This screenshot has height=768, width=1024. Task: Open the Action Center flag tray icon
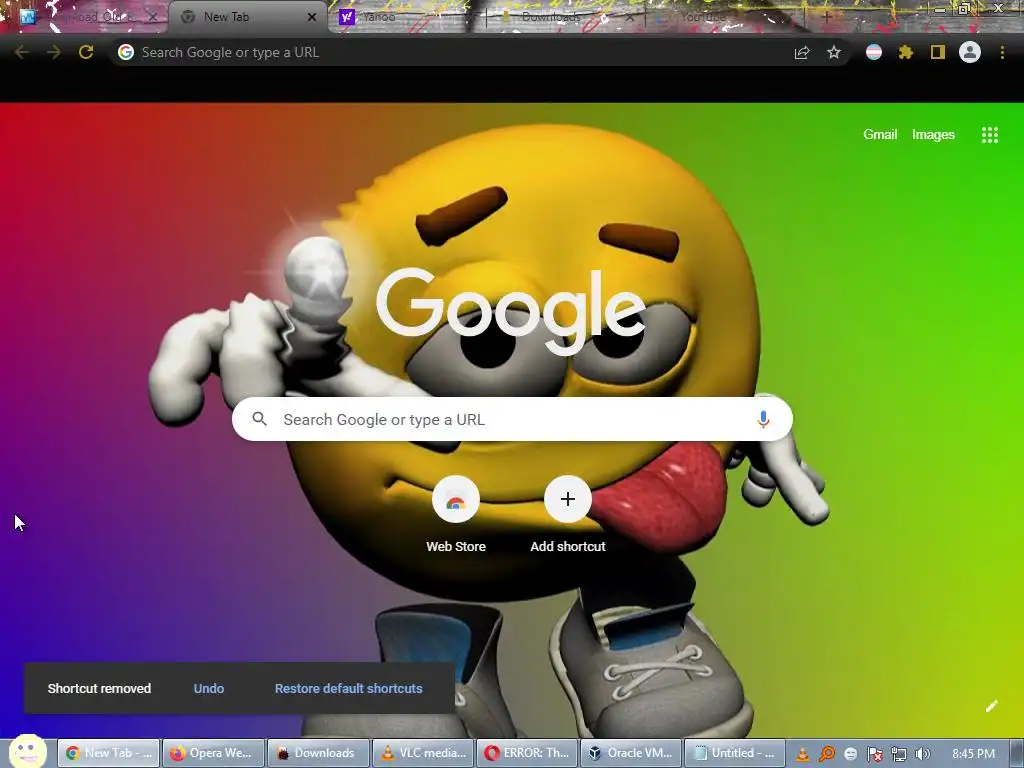[x=874, y=754]
